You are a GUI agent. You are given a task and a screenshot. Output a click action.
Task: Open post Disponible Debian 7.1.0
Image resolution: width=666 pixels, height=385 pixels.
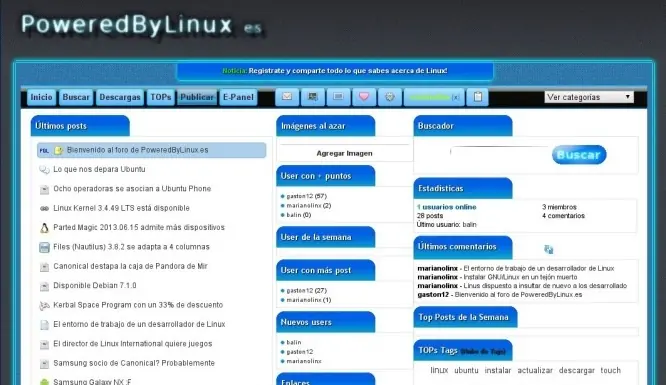coord(95,286)
